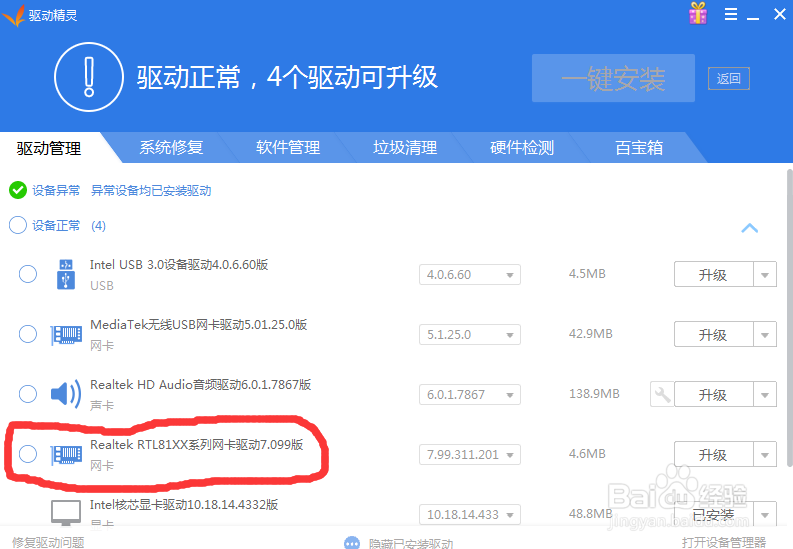Click the 异常设备均已安装驱动 link
This screenshot has width=793, height=549.
(x=151, y=191)
